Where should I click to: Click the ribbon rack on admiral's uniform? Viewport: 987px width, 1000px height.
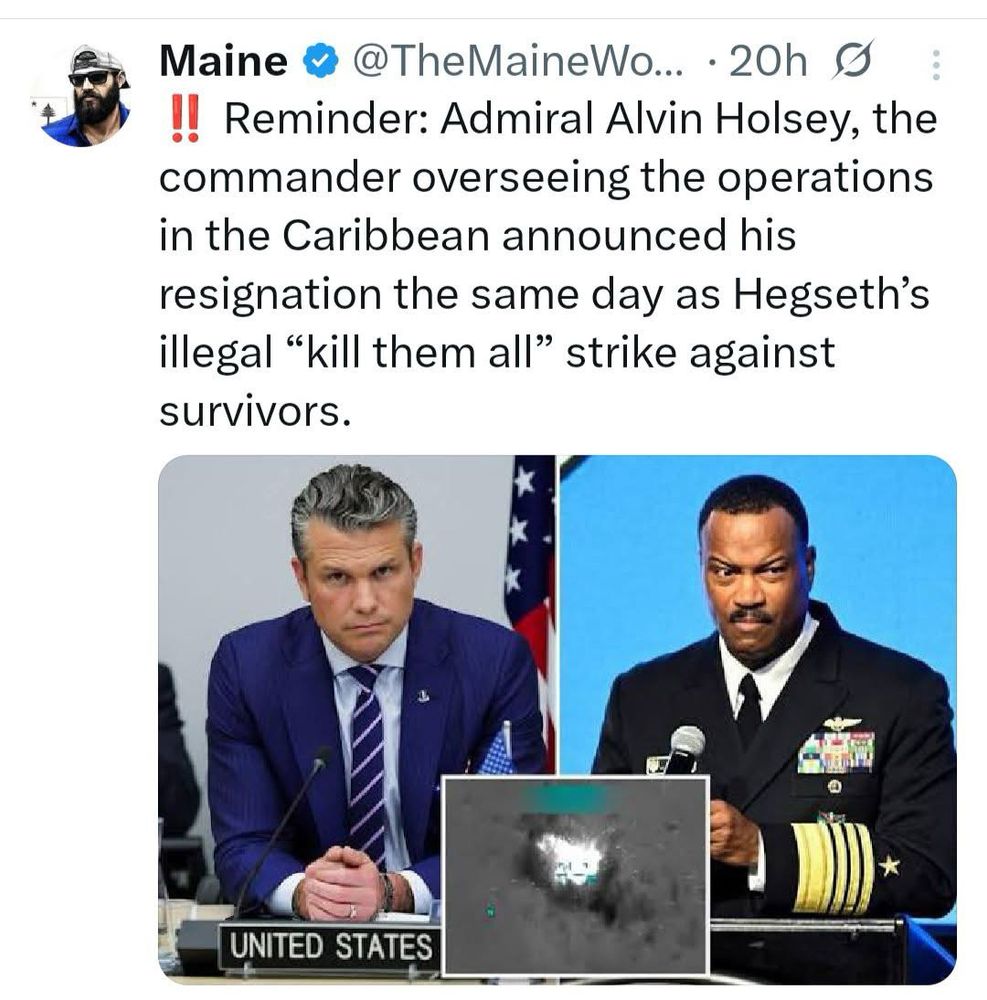836,752
